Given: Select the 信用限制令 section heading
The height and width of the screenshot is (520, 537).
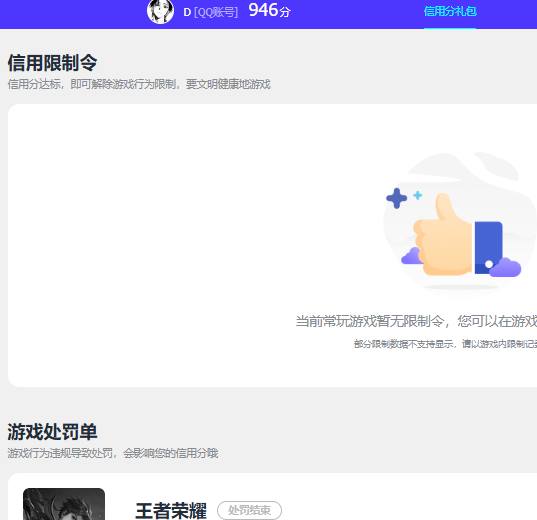Looking at the screenshot, I should click(x=52, y=63).
